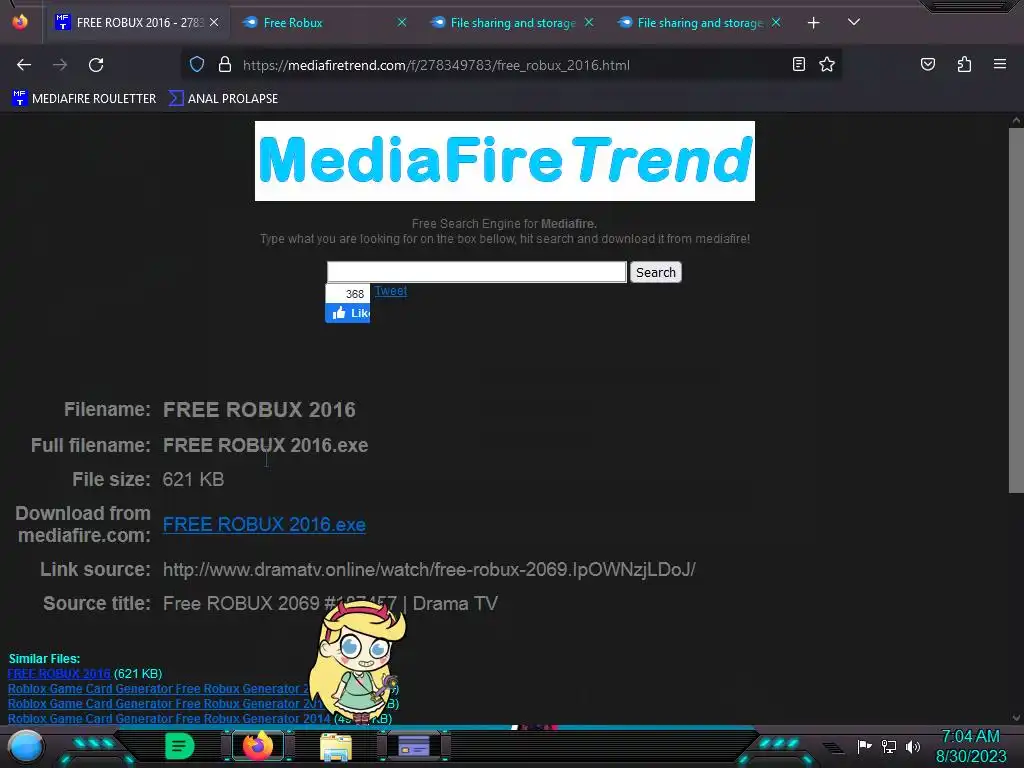Image resolution: width=1024 pixels, height=768 pixels.
Task: Click the scrollbar down arrow
Action: coord(1016,718)
